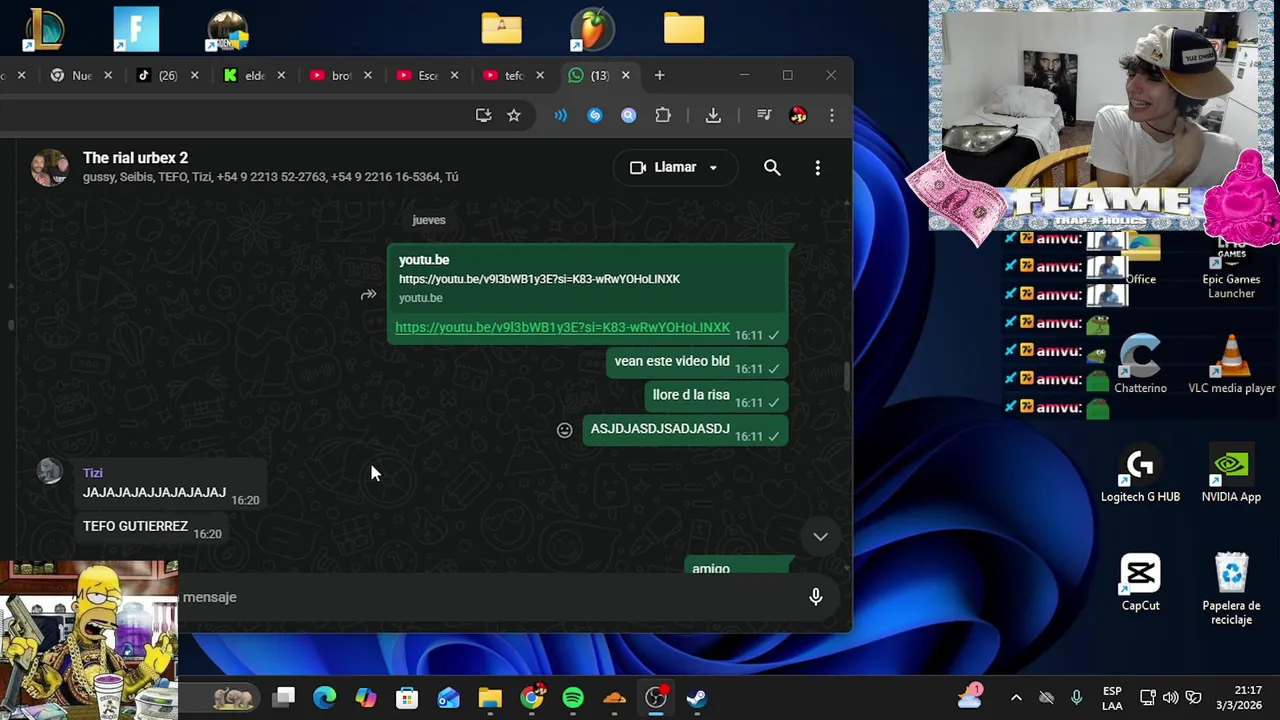Record a voice message with microphone
The width and height of the screenshot is (1280, 720).
tap(816, 597)
